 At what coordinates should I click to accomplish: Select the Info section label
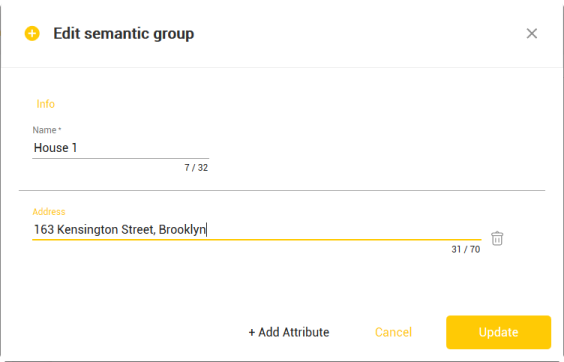pyautogui.click(x=46, y=104)
